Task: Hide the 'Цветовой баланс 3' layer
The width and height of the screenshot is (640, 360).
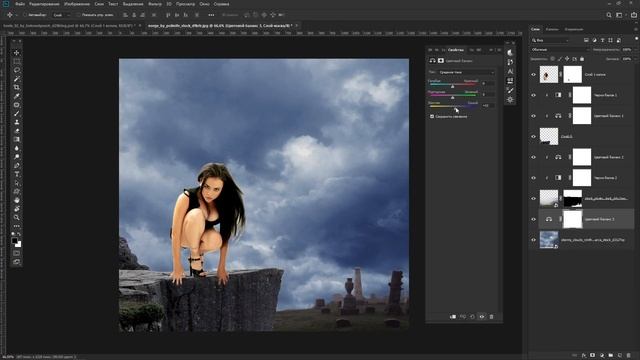Action: (533, 219)
